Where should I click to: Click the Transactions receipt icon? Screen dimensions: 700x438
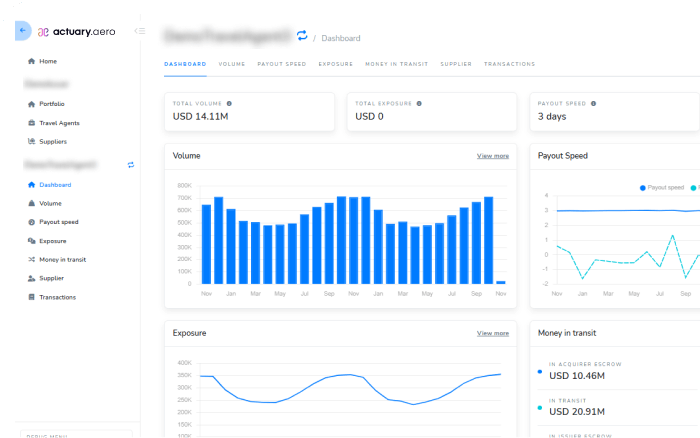pos(31,297)
